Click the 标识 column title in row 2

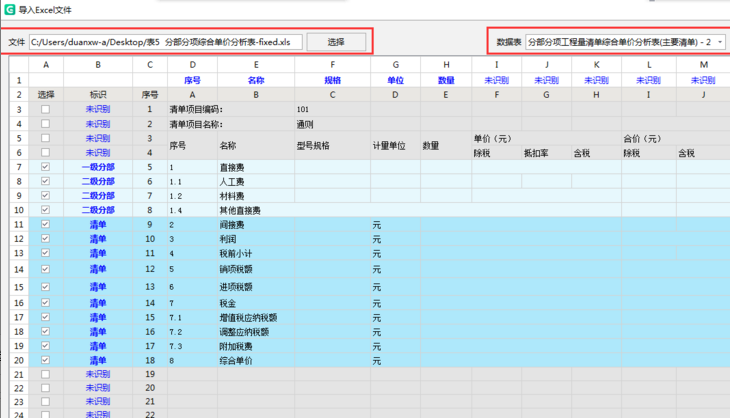tap(98, 94)
